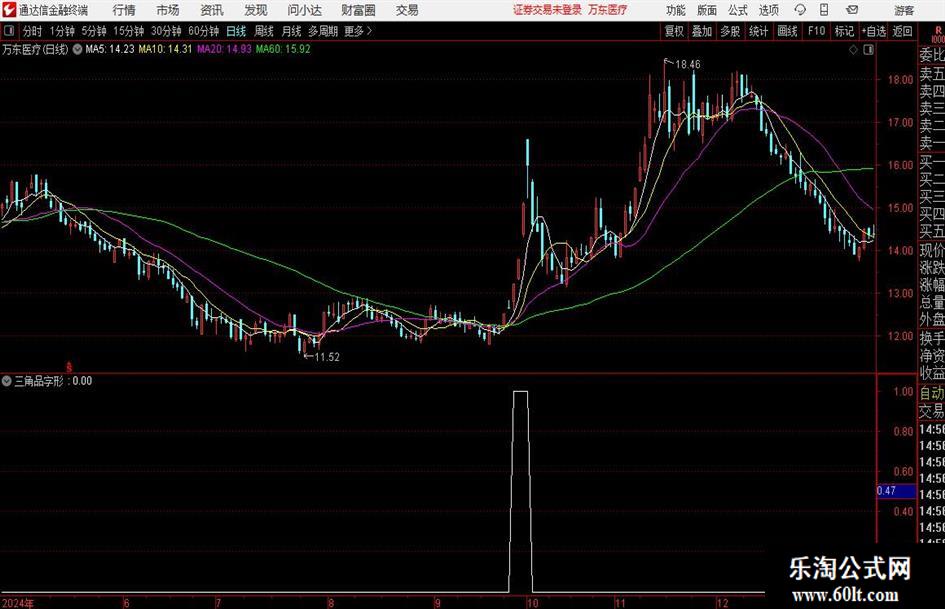
Task: Click the 万东医疗 stock name in the title bar
Action: [x=608, y=10]
